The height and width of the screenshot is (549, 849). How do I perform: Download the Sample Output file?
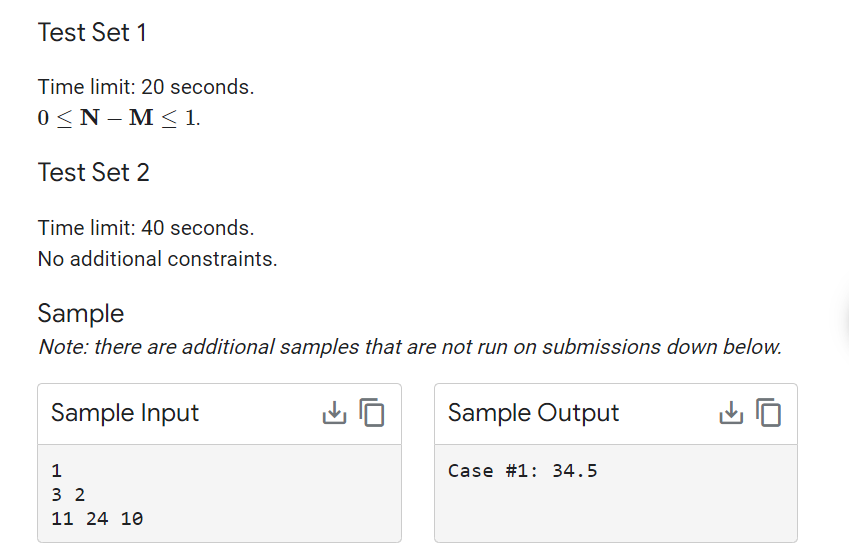731,413
